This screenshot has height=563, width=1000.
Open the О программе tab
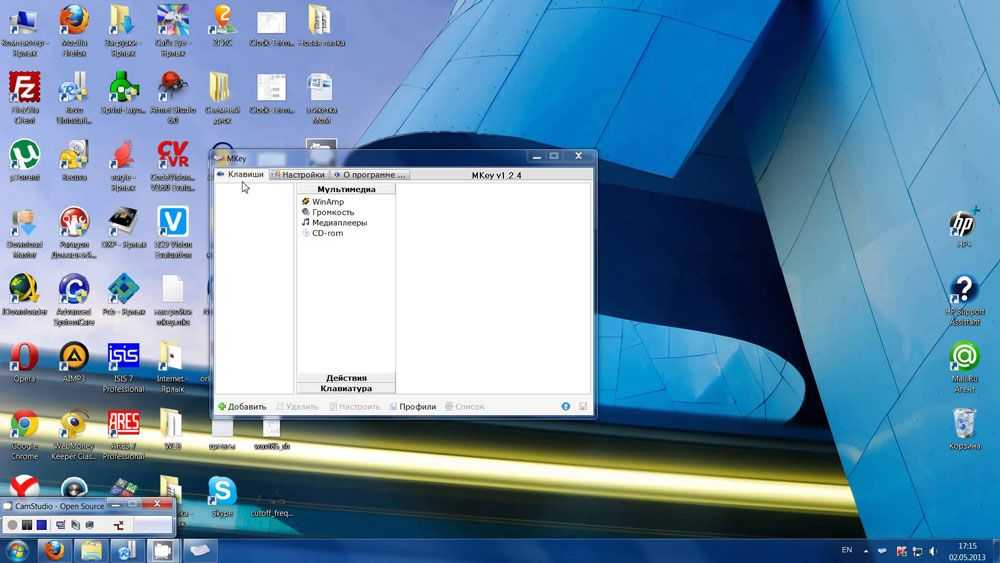pos(370,175)
